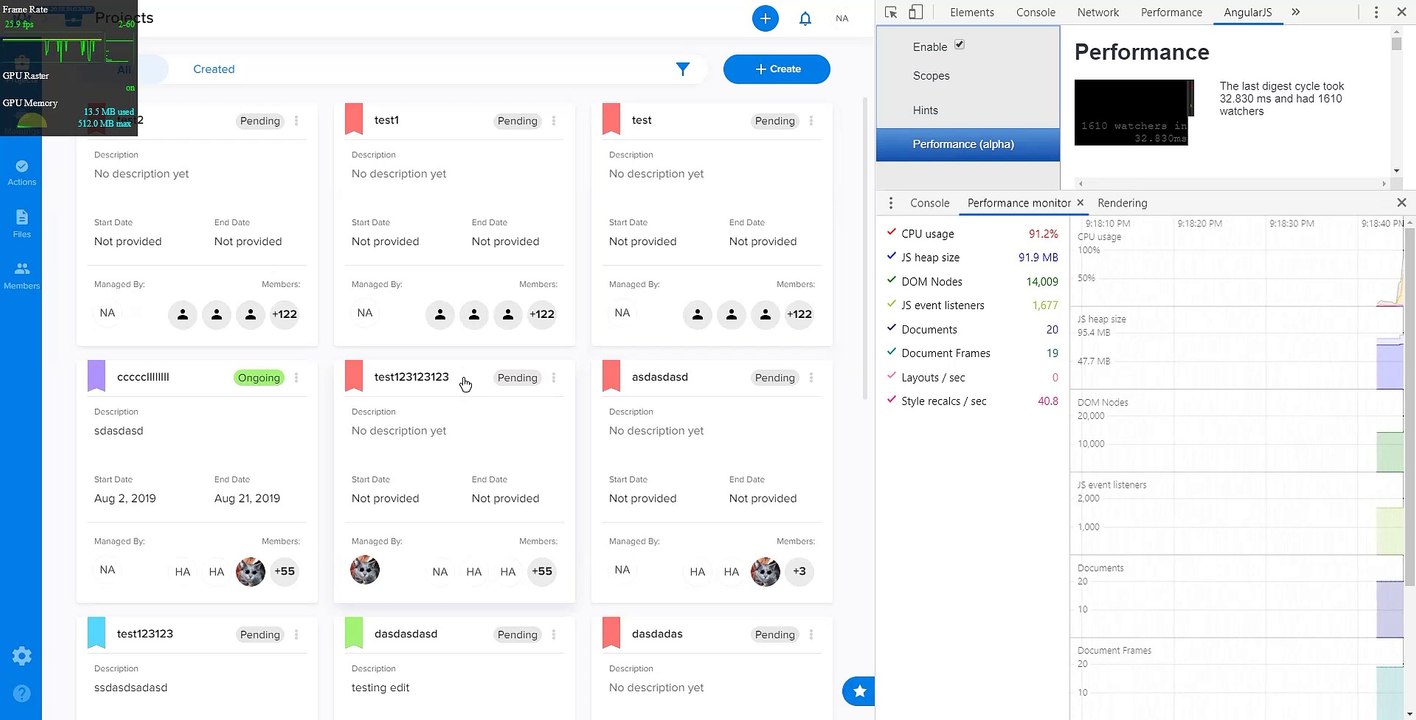
Task: Open three-dot menu on test card
Action: 811,121
